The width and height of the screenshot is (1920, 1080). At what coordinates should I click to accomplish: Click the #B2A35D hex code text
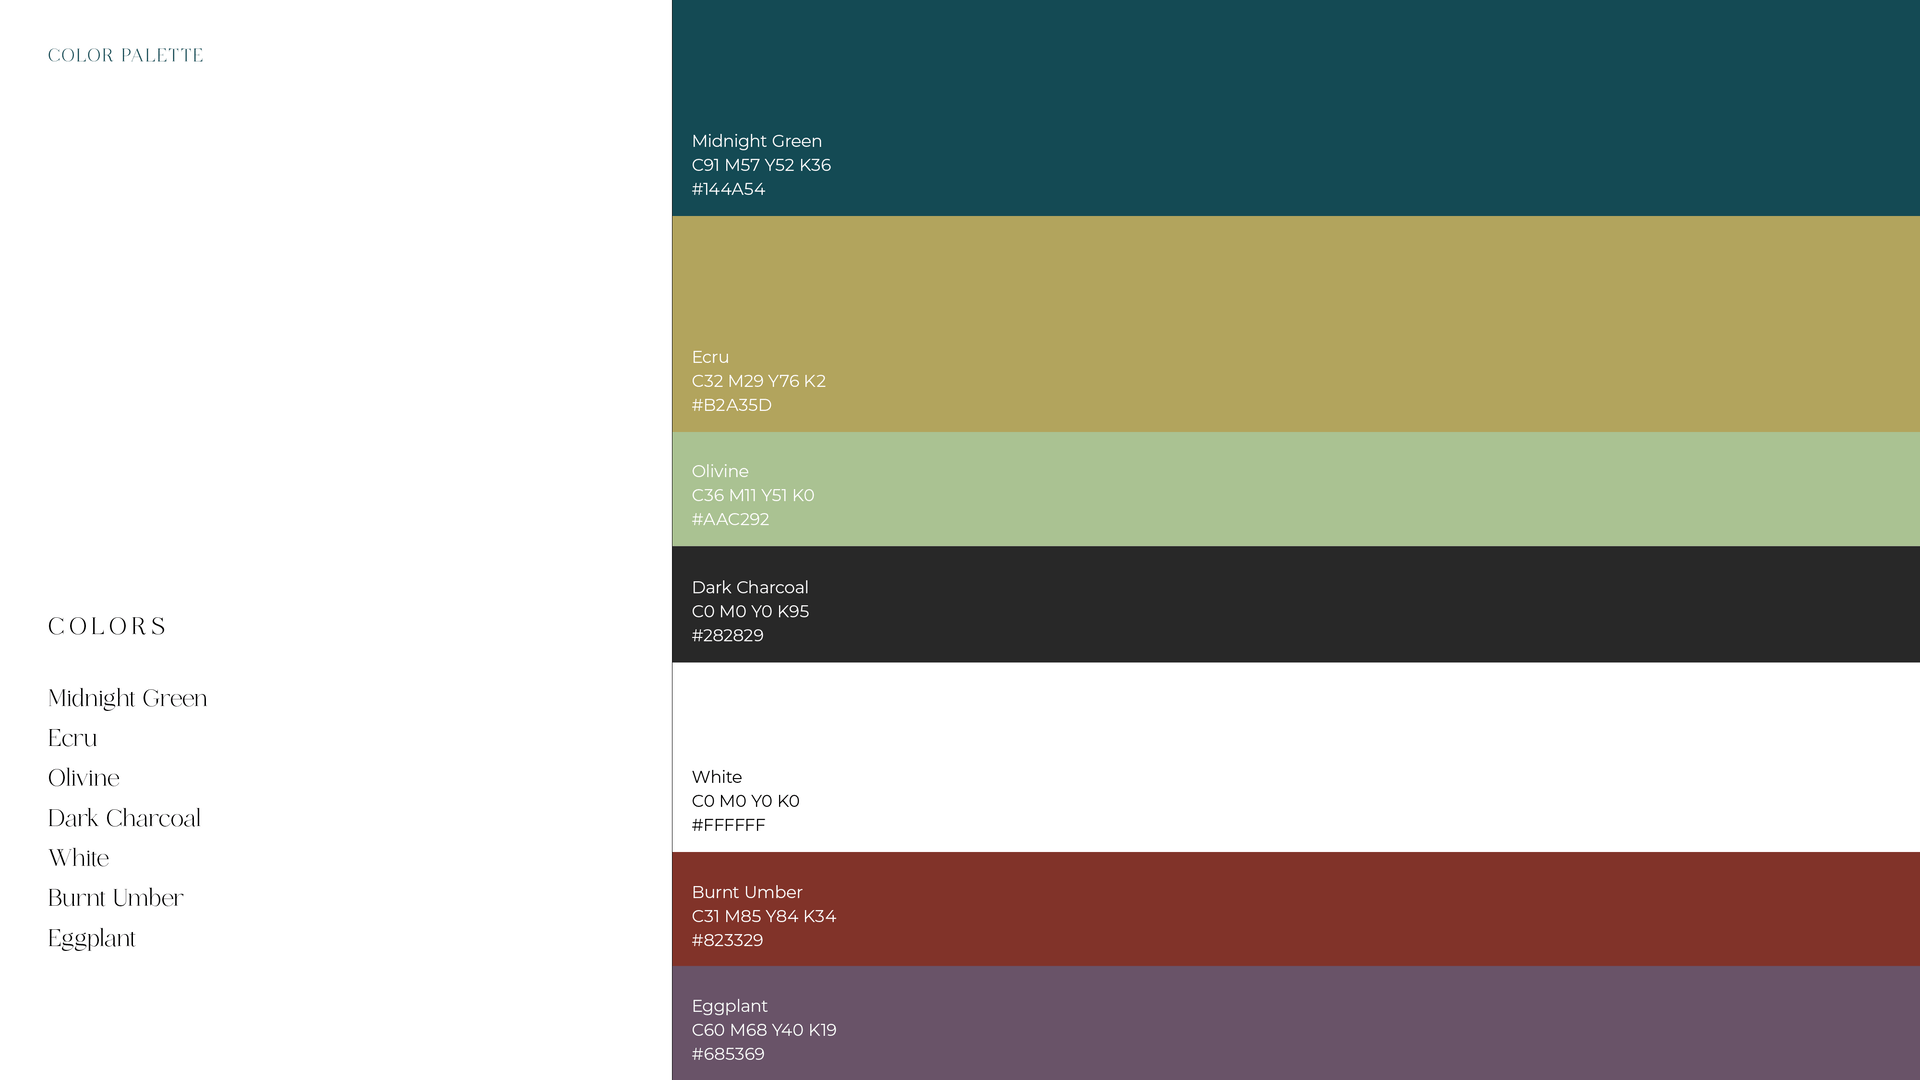pyautogui.click(x=732, y=406)
